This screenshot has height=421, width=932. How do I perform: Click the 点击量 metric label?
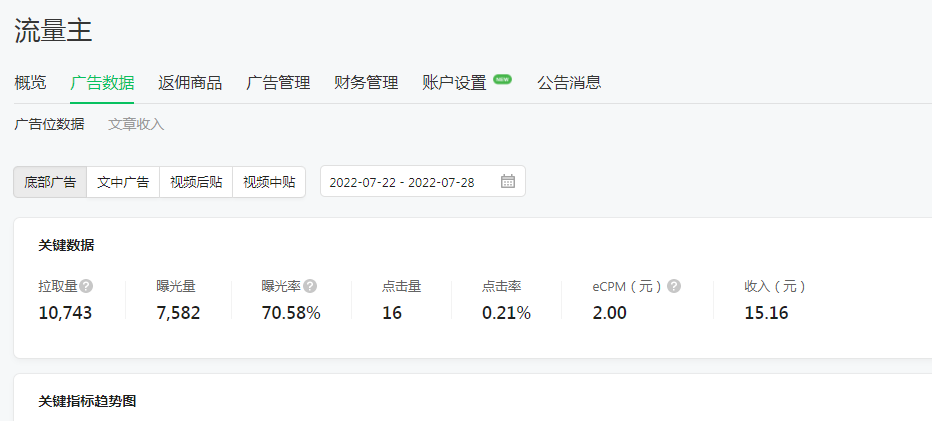(x=402, y=287)
